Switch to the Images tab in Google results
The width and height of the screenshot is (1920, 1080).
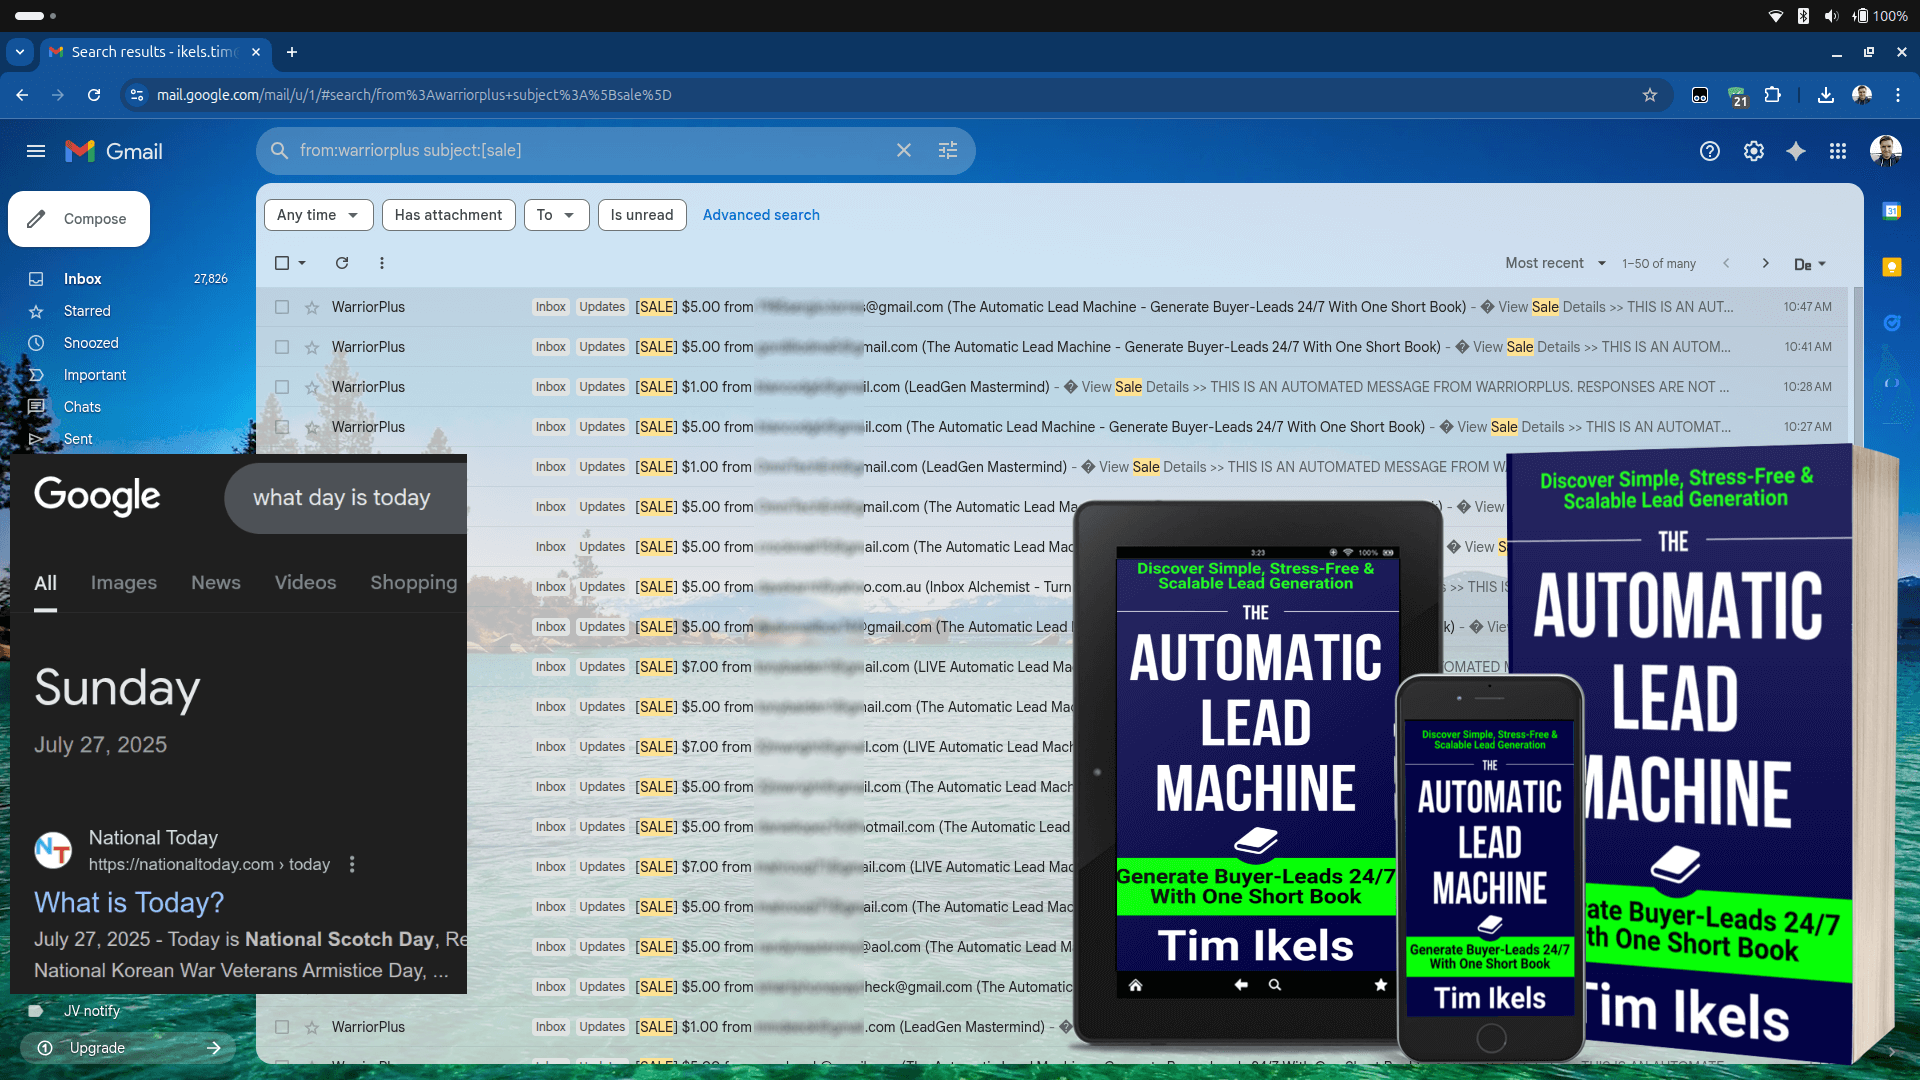pyautogui.click(x=124, y=582)
